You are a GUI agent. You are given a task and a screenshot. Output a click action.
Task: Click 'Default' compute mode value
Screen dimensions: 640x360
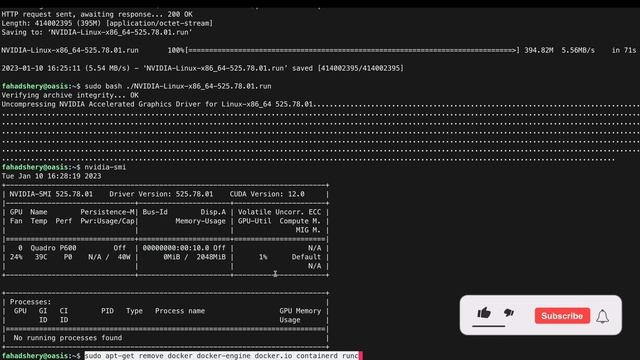(306, 257)
